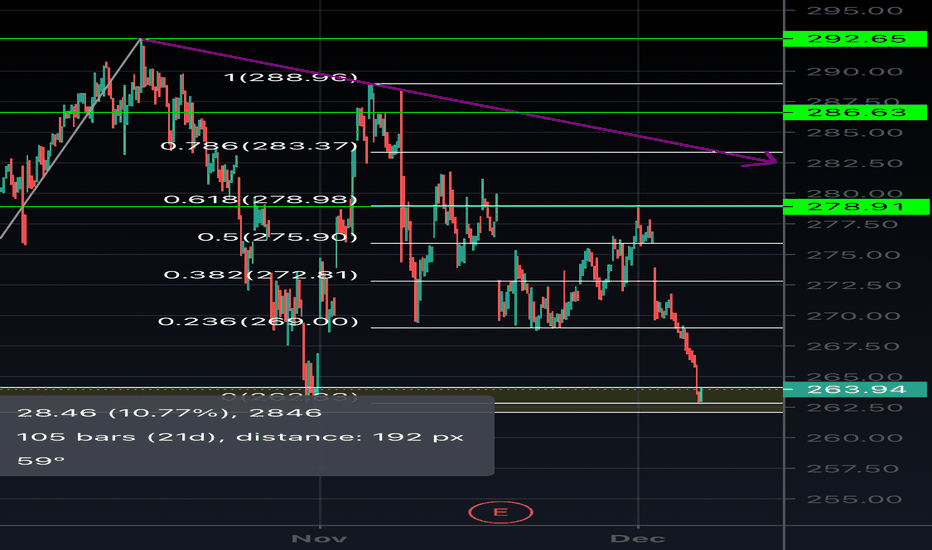932x550 pixels.
Task: Click the Fibonacci 0.236(269.00) level label
Action: click(x=258, y=321)
